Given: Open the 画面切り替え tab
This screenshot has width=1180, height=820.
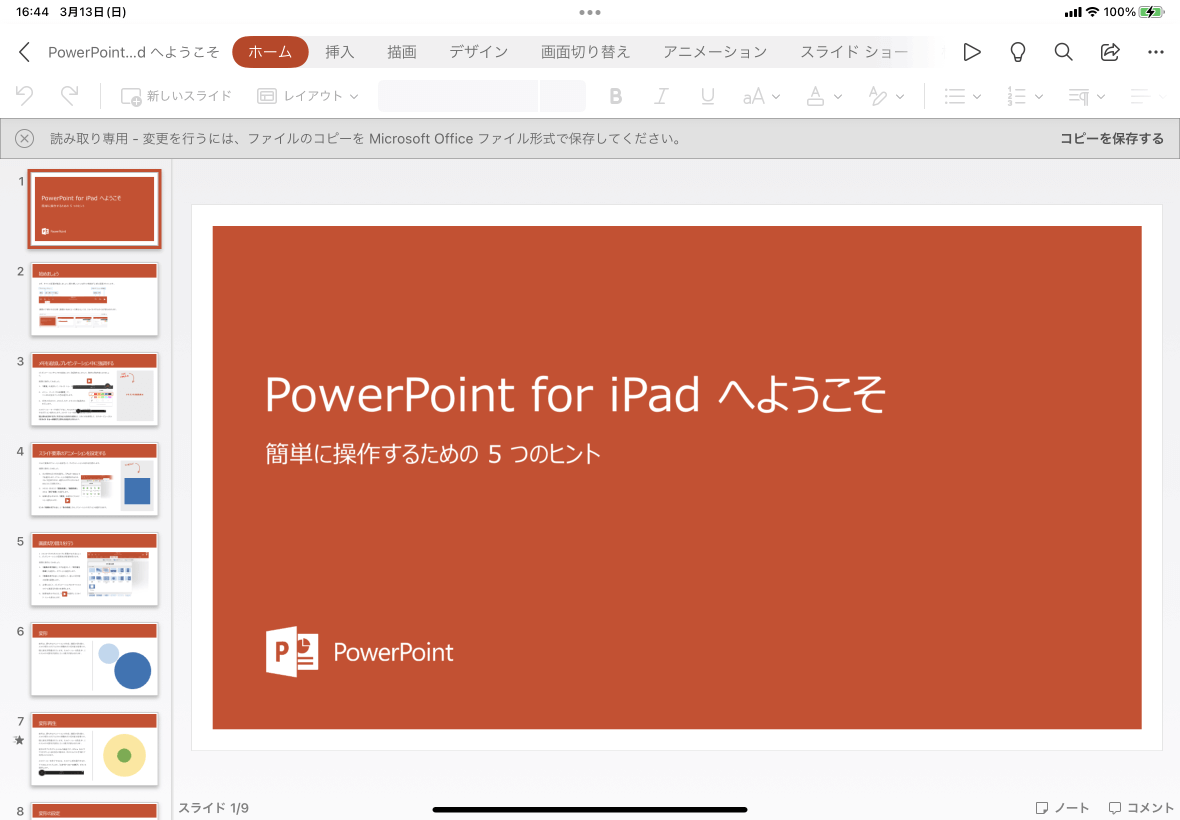Looking at the screenshot, I should click(x=585, y=52).
